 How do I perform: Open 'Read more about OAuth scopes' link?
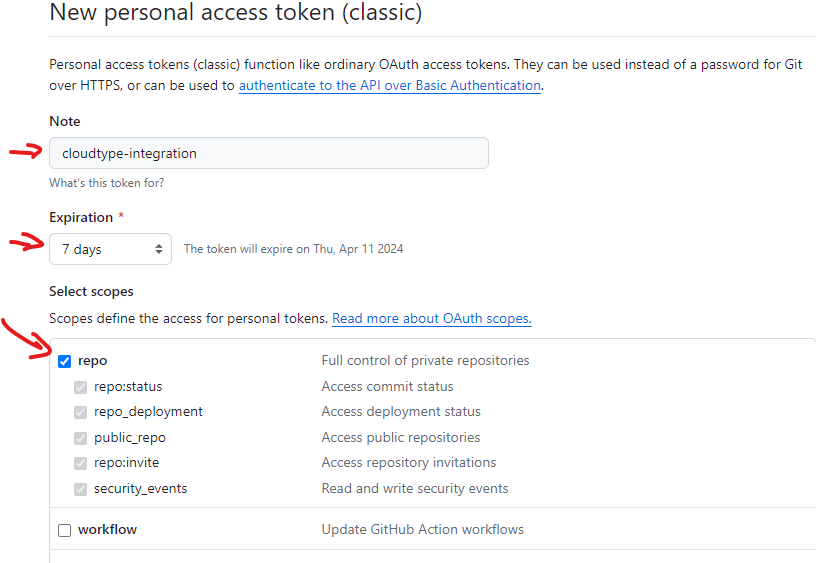tap(431, 319)
